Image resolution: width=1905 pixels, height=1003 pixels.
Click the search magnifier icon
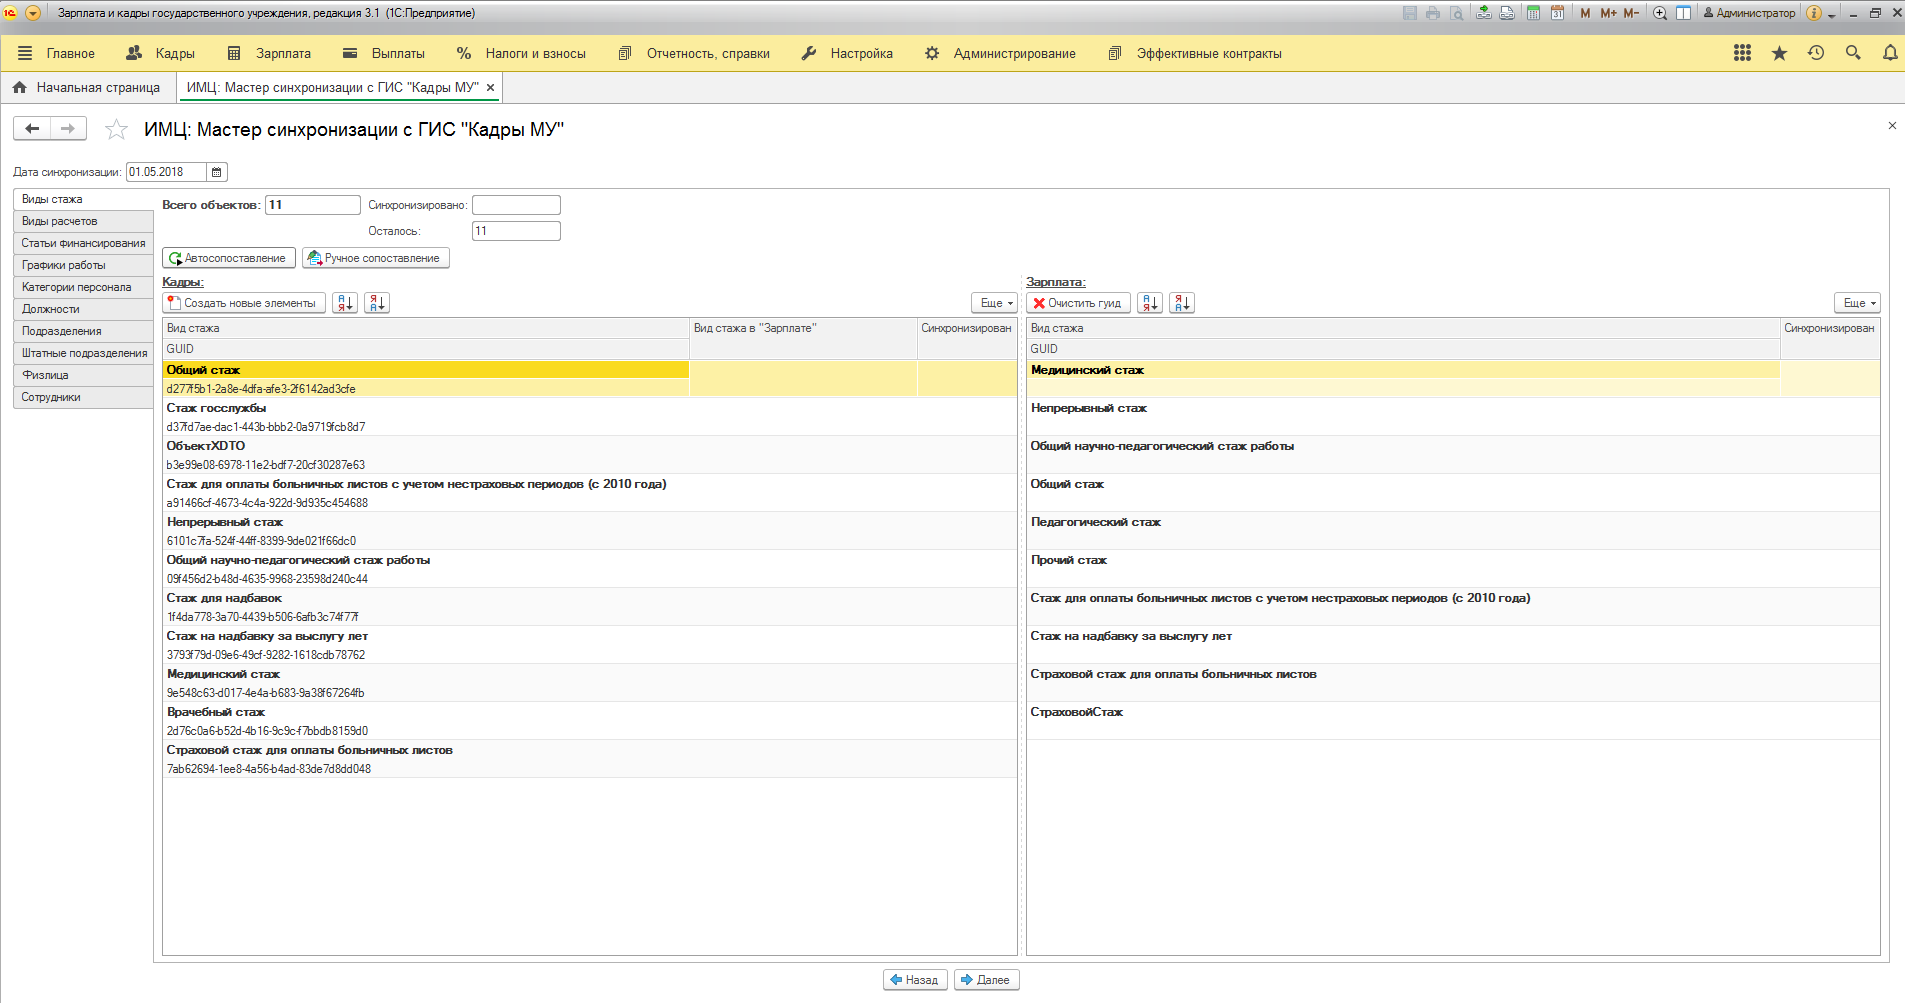tap(1853, 53)
